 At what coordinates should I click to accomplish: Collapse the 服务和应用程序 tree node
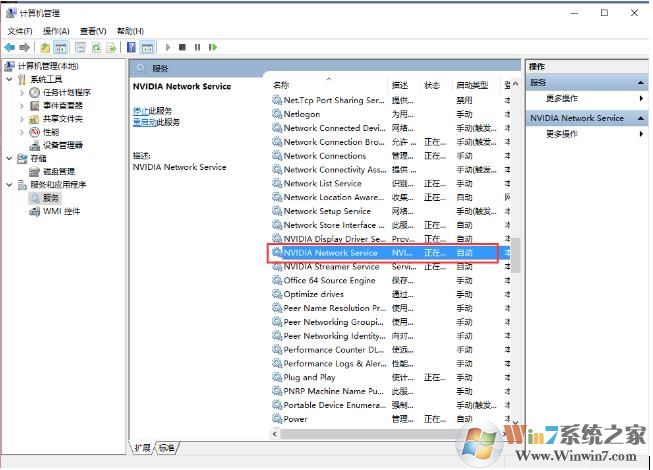(9, 185)
